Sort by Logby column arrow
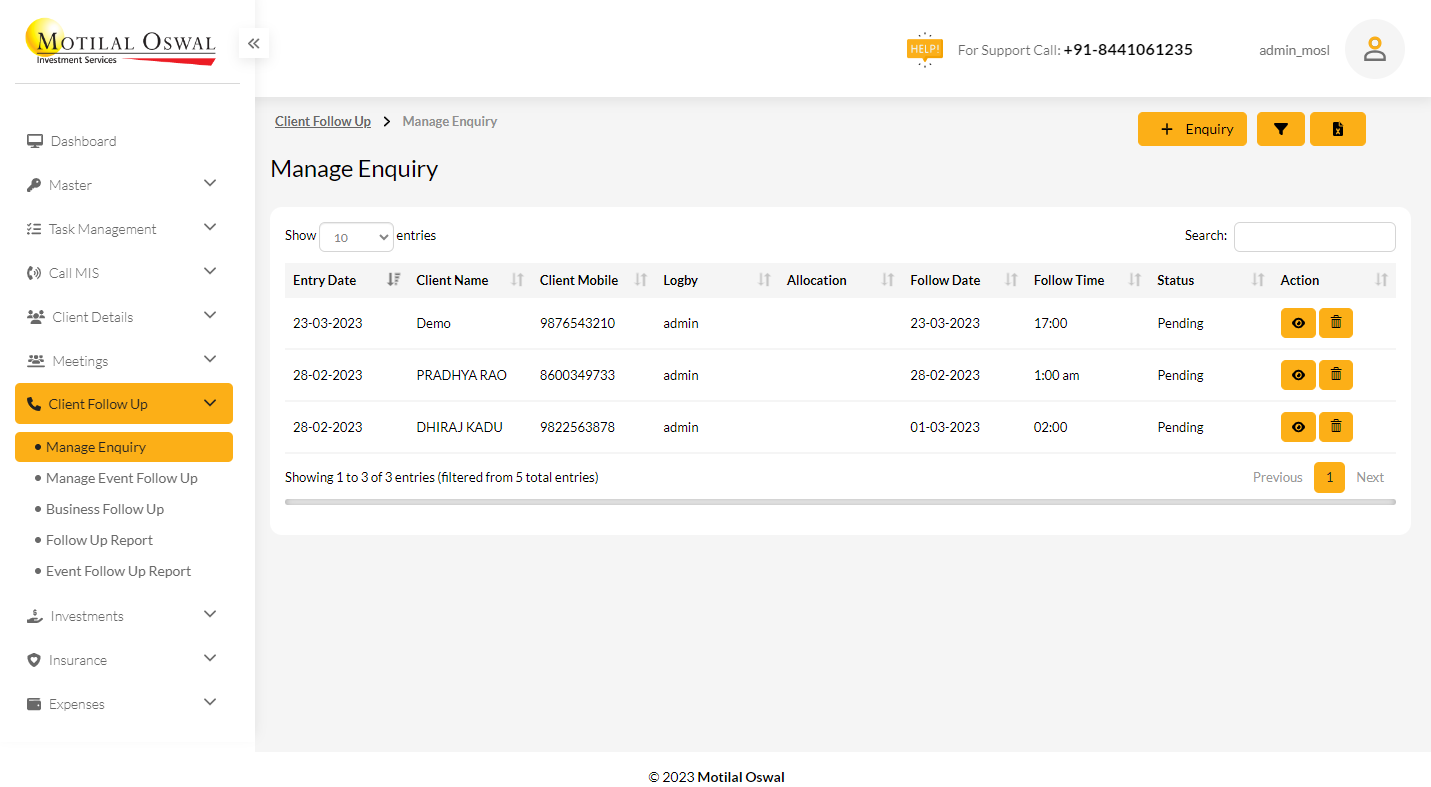 click(764, 280)
